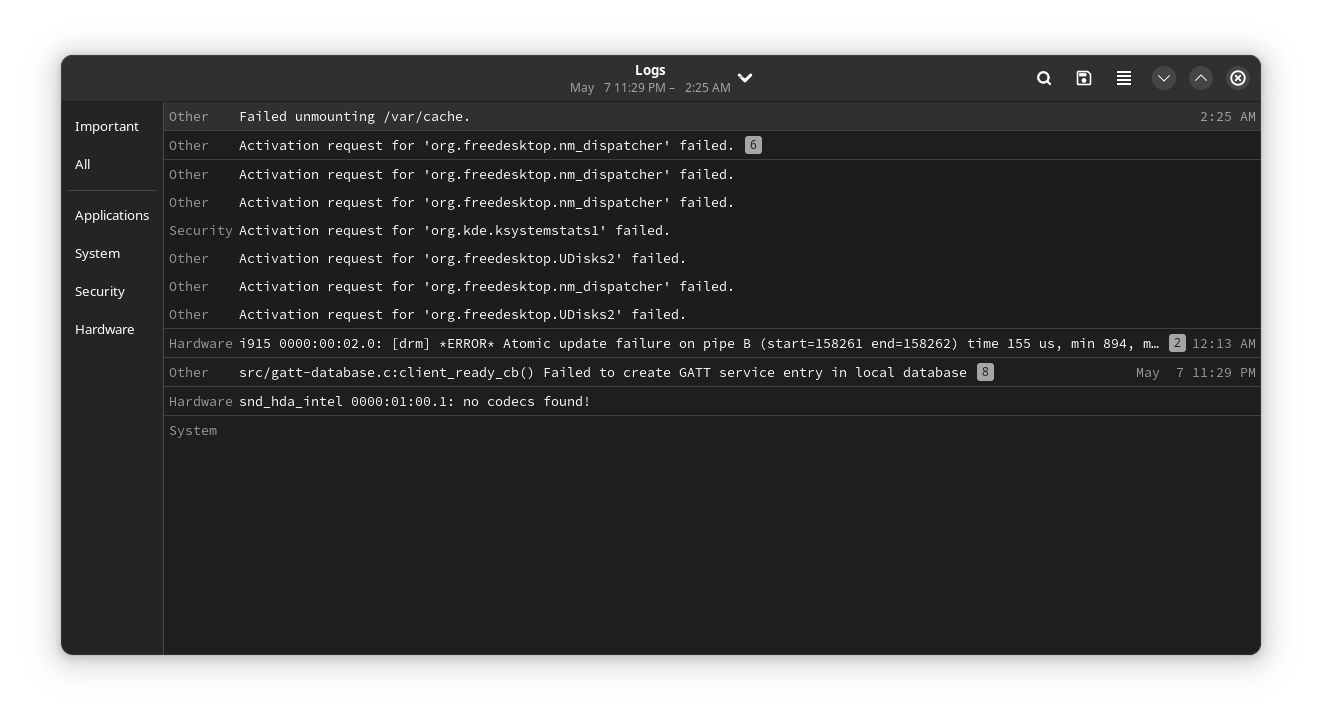
Task: Open the hamburger primary menu
Action: [x=1124, y=78]
